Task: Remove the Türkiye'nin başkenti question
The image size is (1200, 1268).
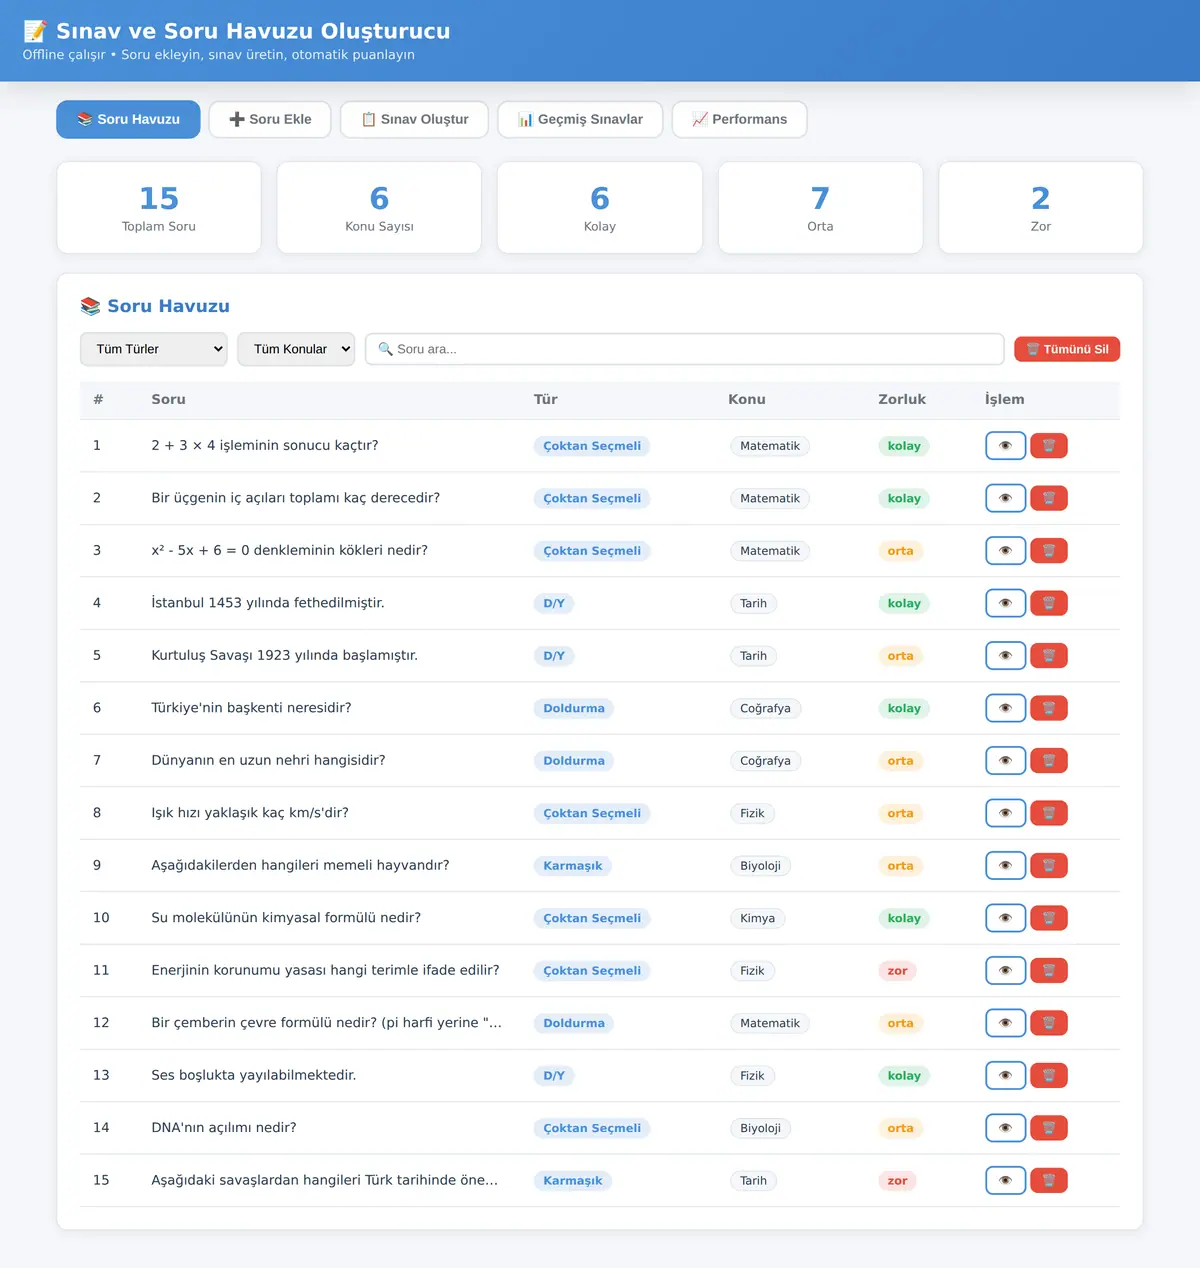Action: pyautogui.click(x=1049, y=708)
